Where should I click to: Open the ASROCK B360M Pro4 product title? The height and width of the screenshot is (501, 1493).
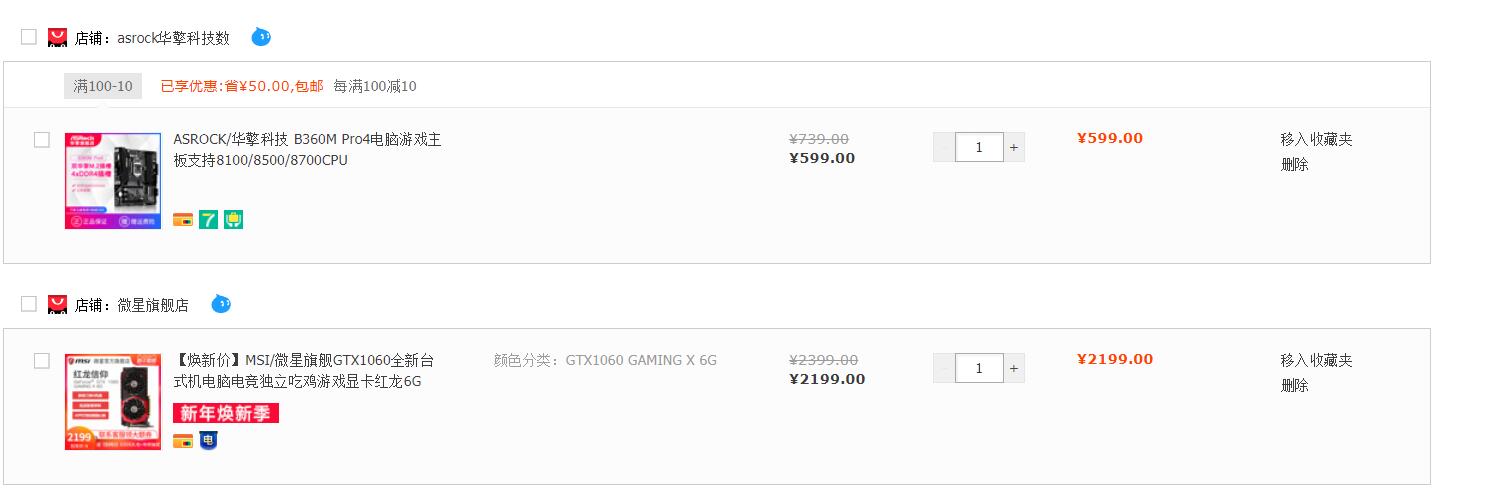point(307,149)
